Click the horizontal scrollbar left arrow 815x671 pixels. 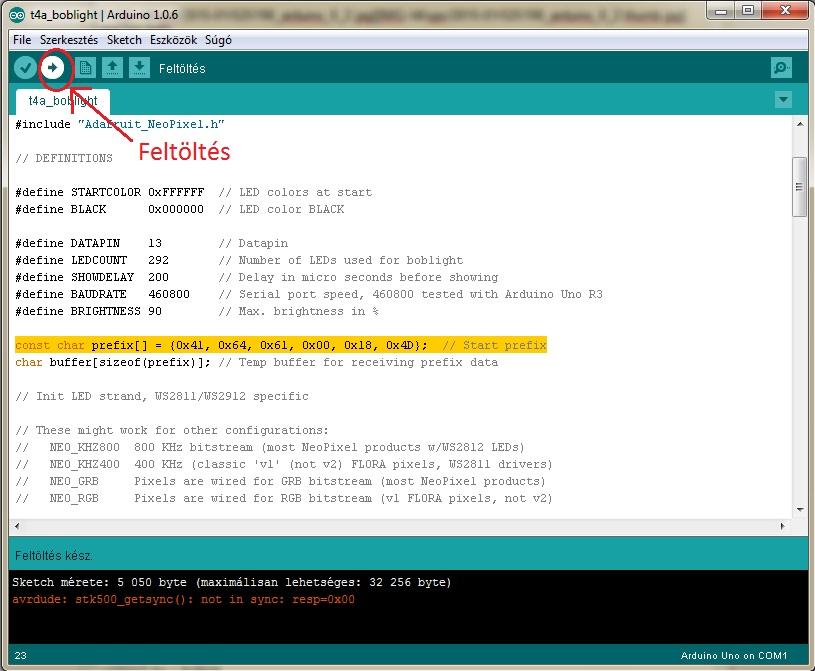click(x=17, y=526)
